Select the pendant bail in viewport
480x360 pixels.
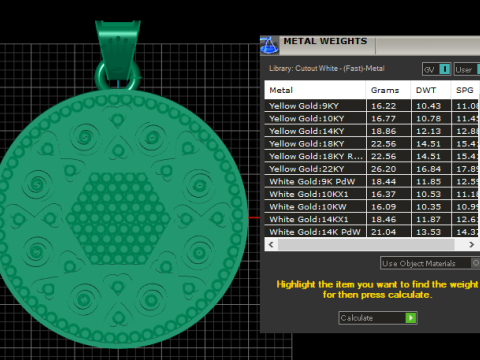[x=118, y=50]
